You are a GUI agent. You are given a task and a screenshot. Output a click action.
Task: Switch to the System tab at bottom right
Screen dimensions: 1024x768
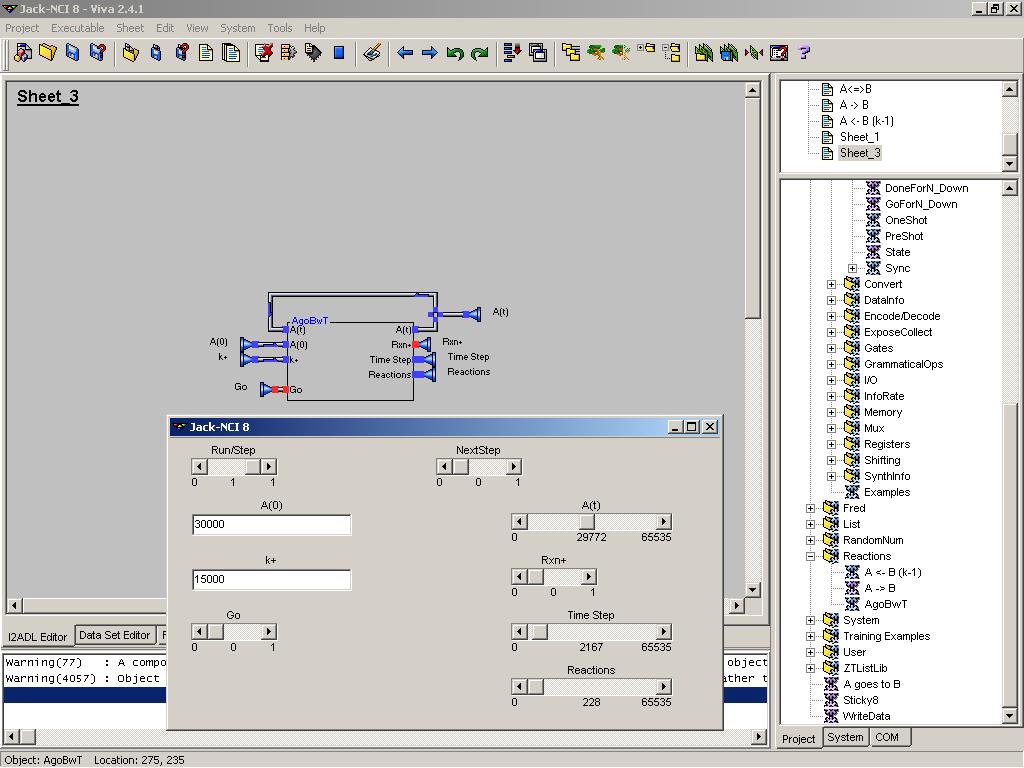[845, 737]
